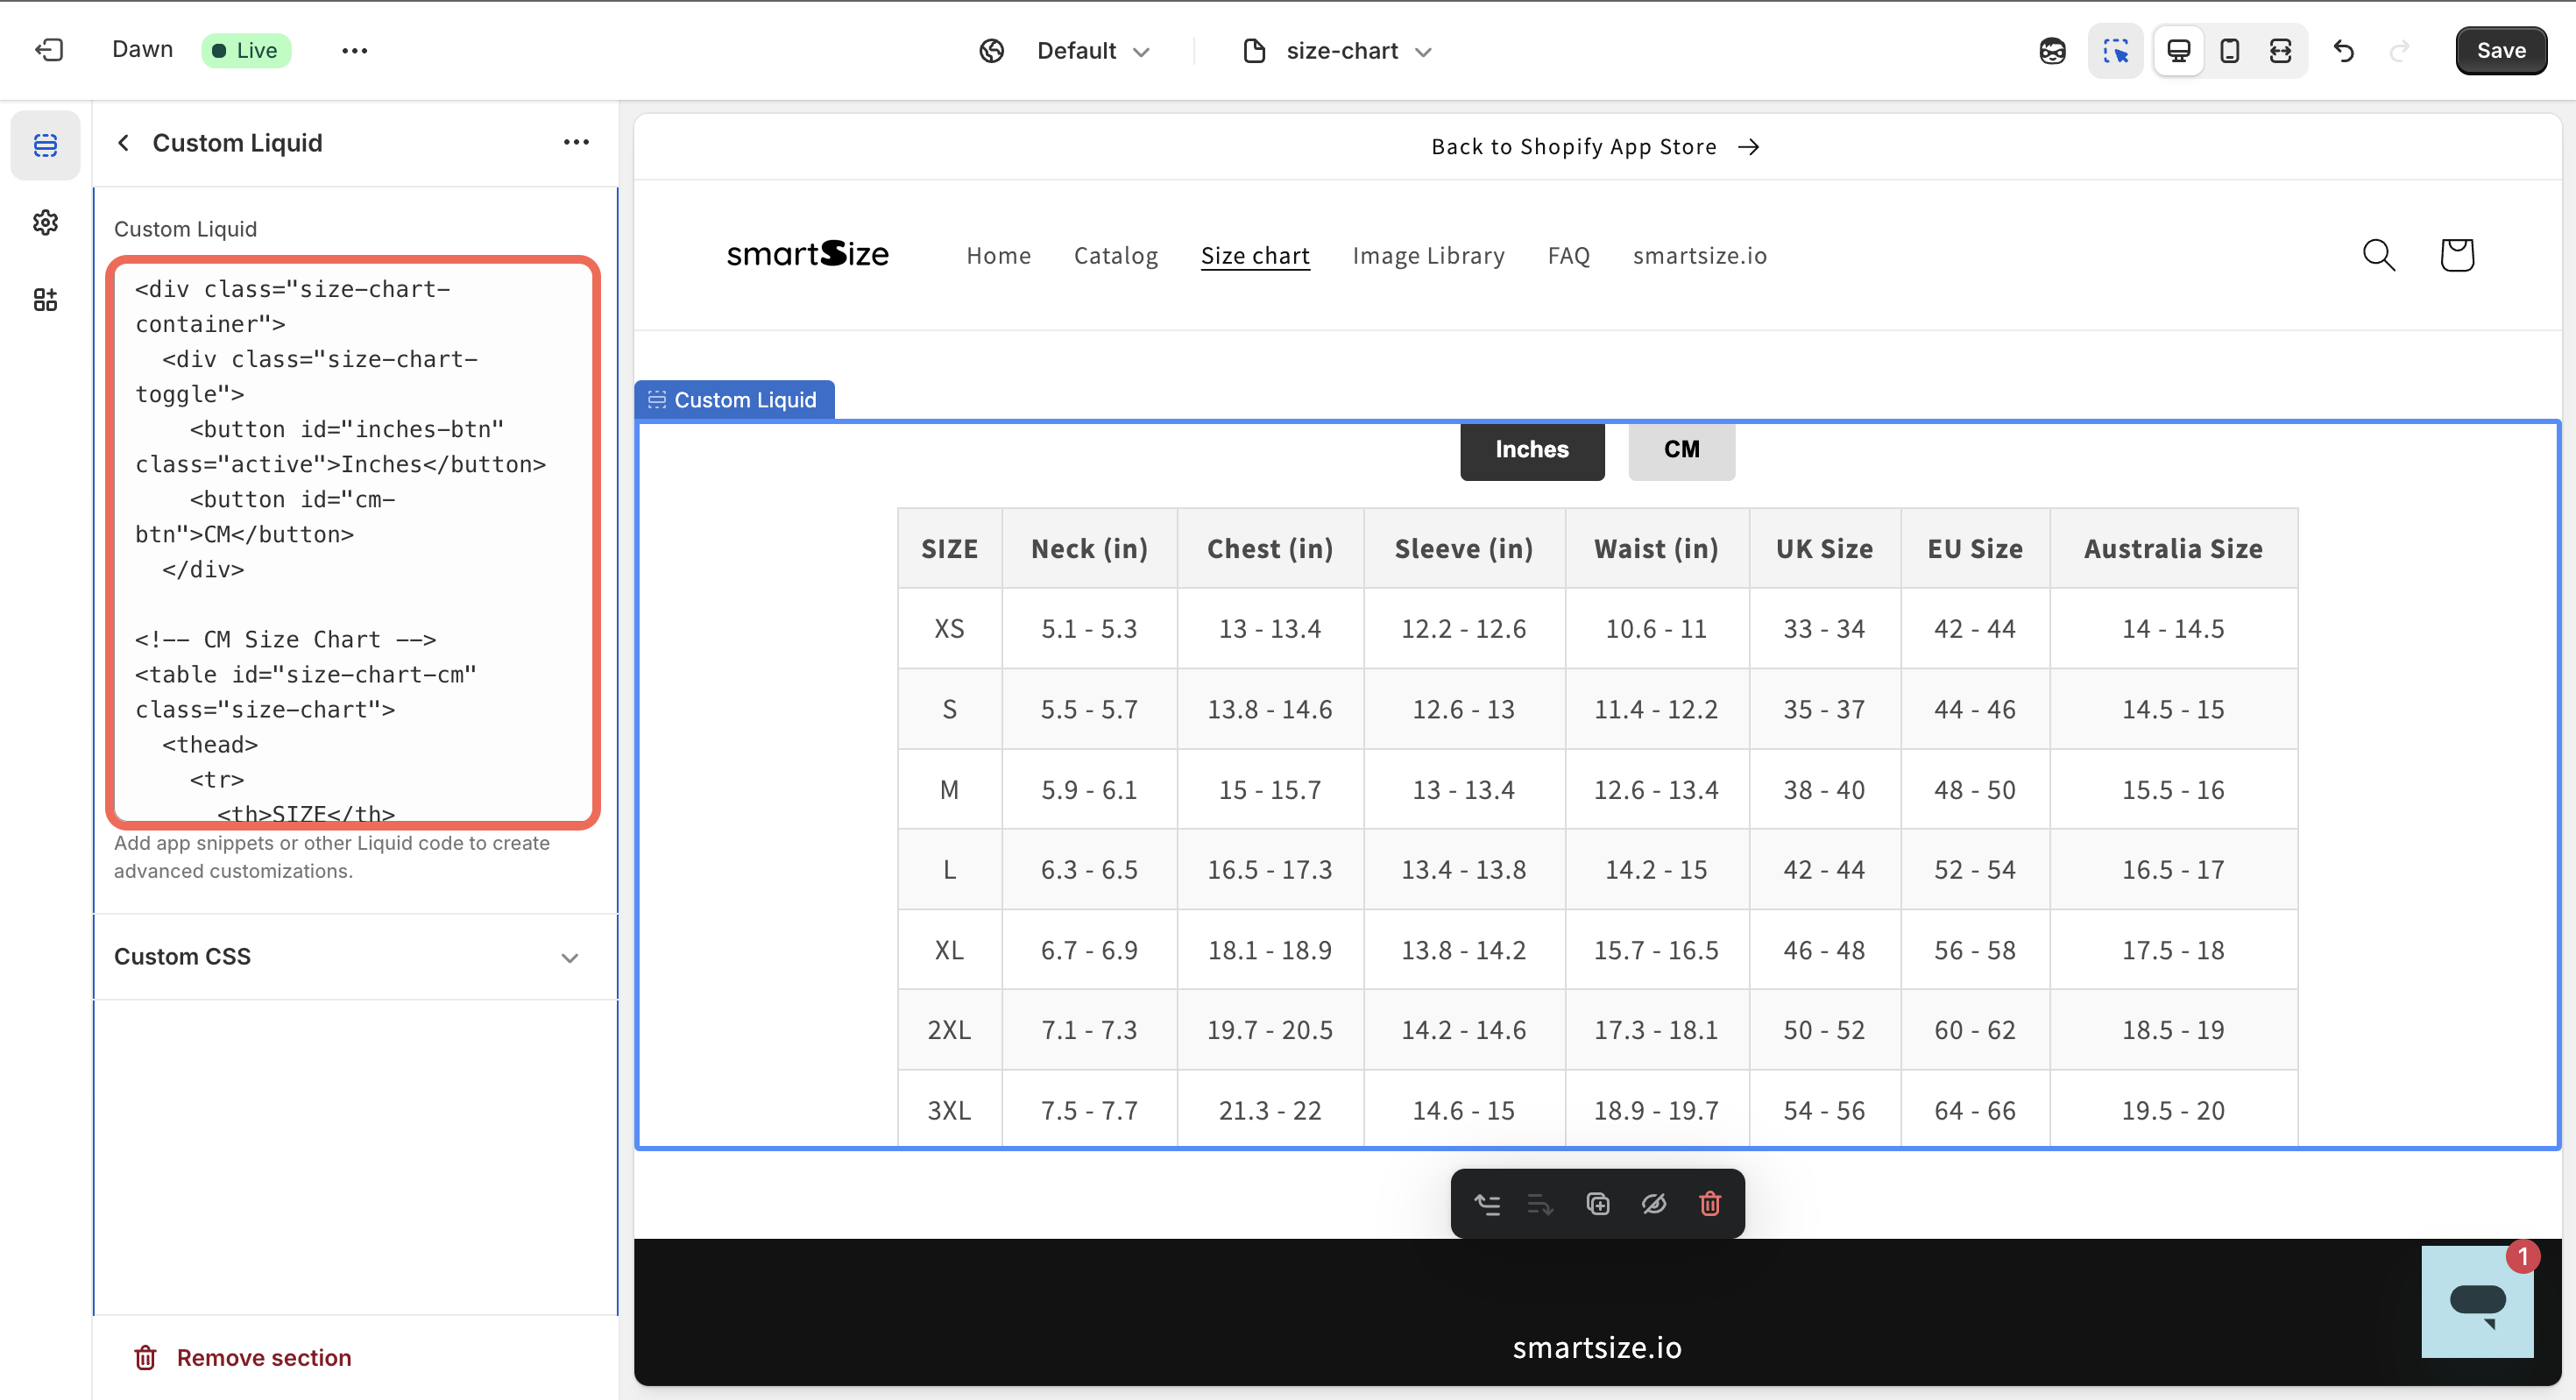2576x1400 pixels.
Task: Hide section with eye-slash icon
Action: pyautogui.click(x=1654, y=1203)
